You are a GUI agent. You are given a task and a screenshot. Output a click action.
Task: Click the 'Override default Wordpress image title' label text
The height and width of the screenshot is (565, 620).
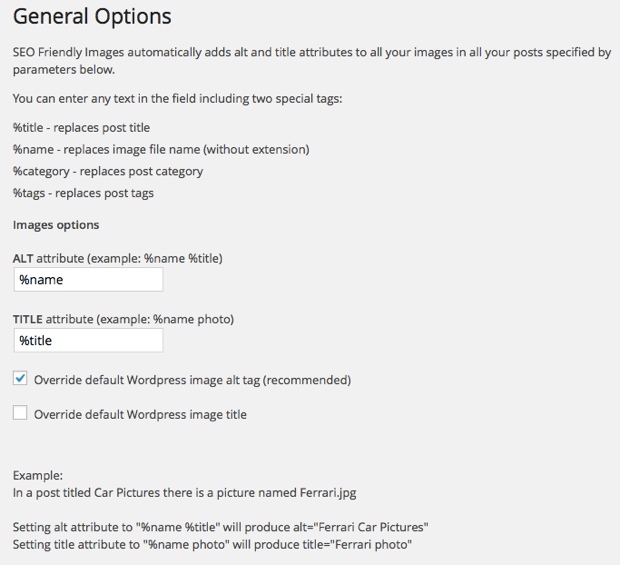coord(140,414)
